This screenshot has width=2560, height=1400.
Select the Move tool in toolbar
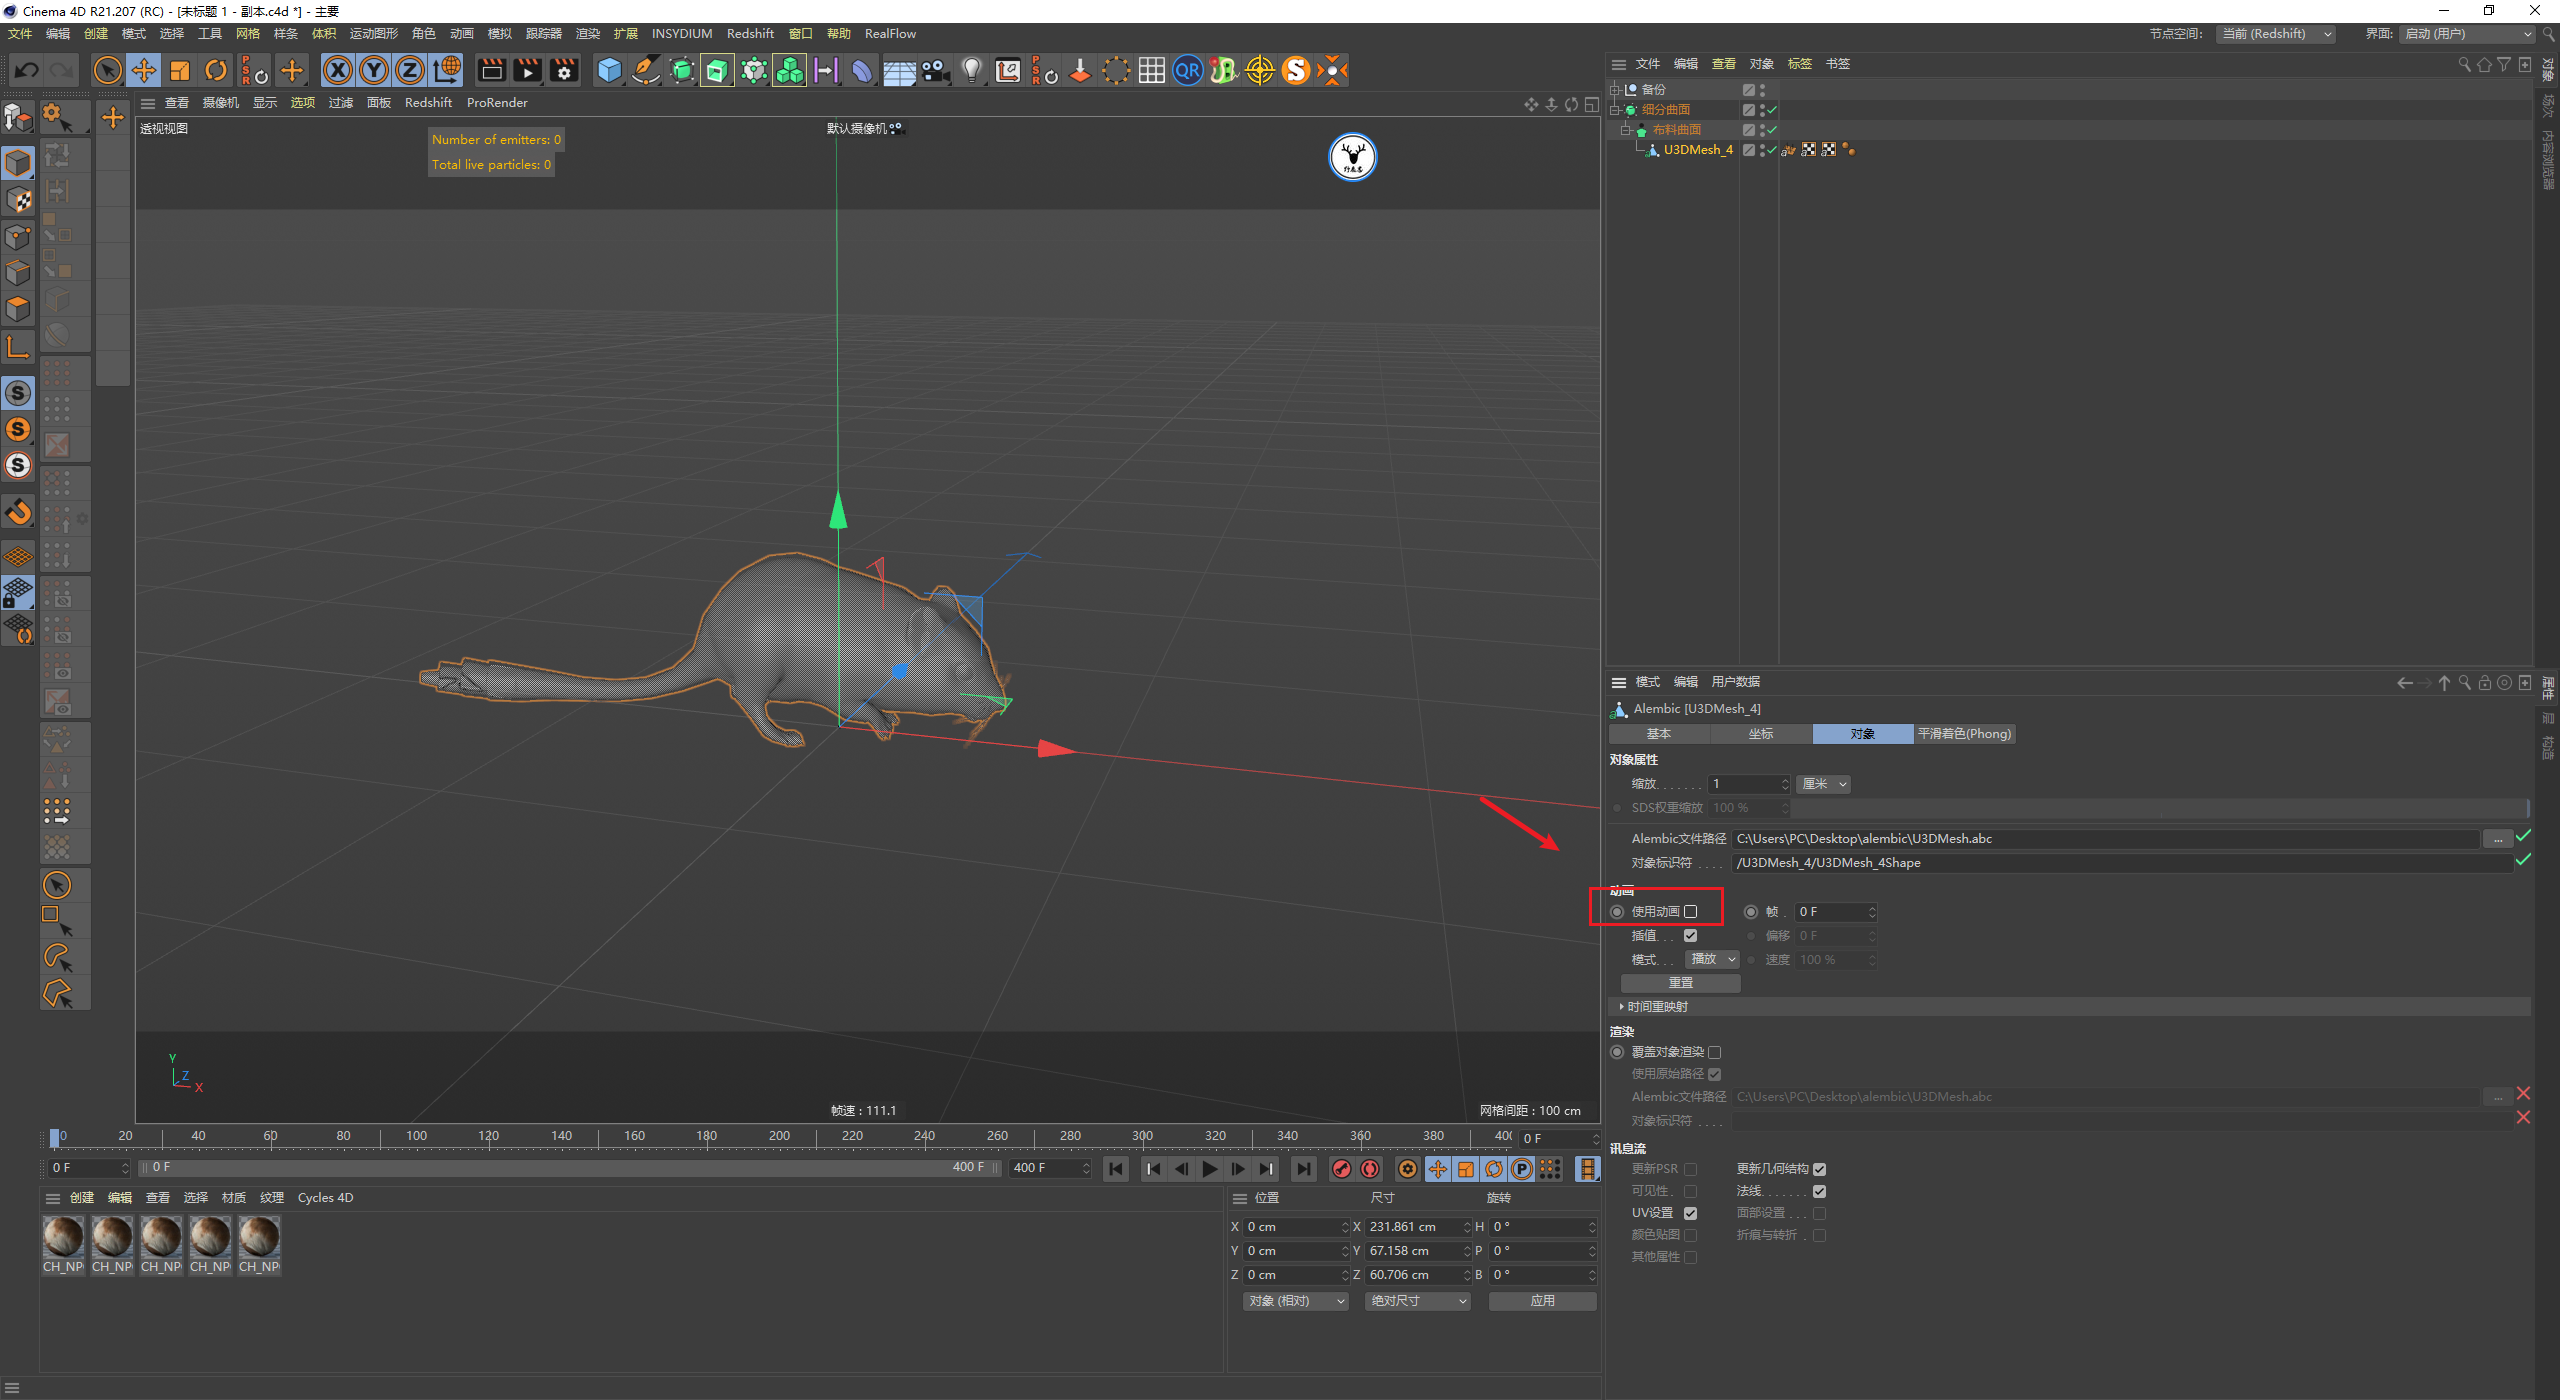point(144,70)
